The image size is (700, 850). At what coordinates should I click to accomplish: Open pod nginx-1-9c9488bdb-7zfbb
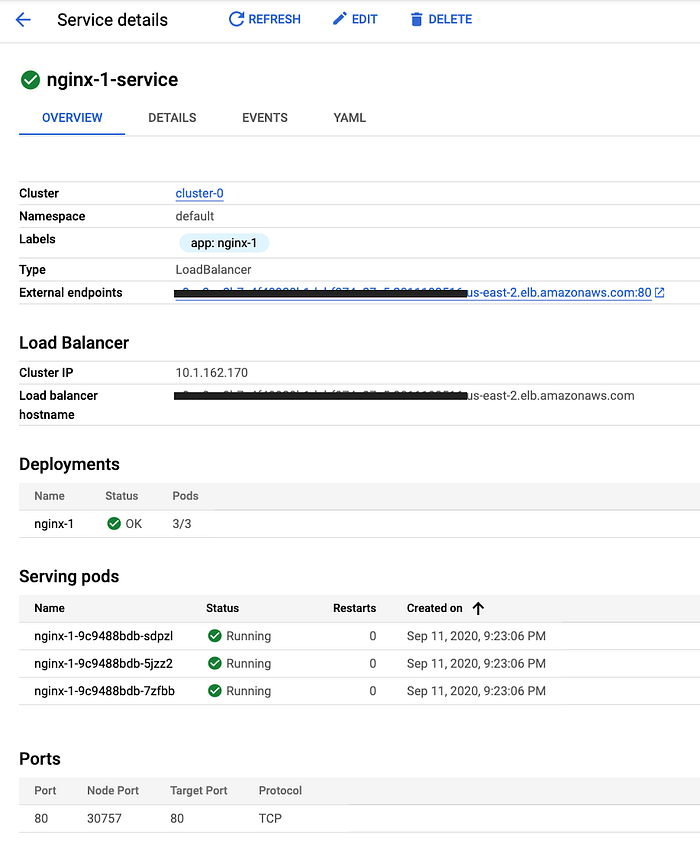click(x=105, y=691)
